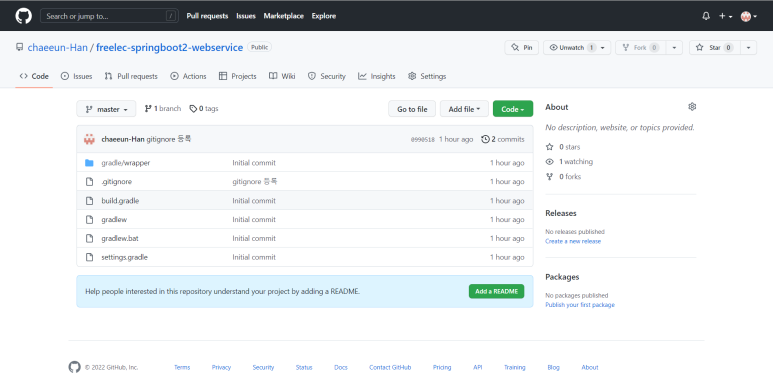This screenshot has width=773, height=378.
Task: View the 1 branch link
Action: [x=163, y=108]
